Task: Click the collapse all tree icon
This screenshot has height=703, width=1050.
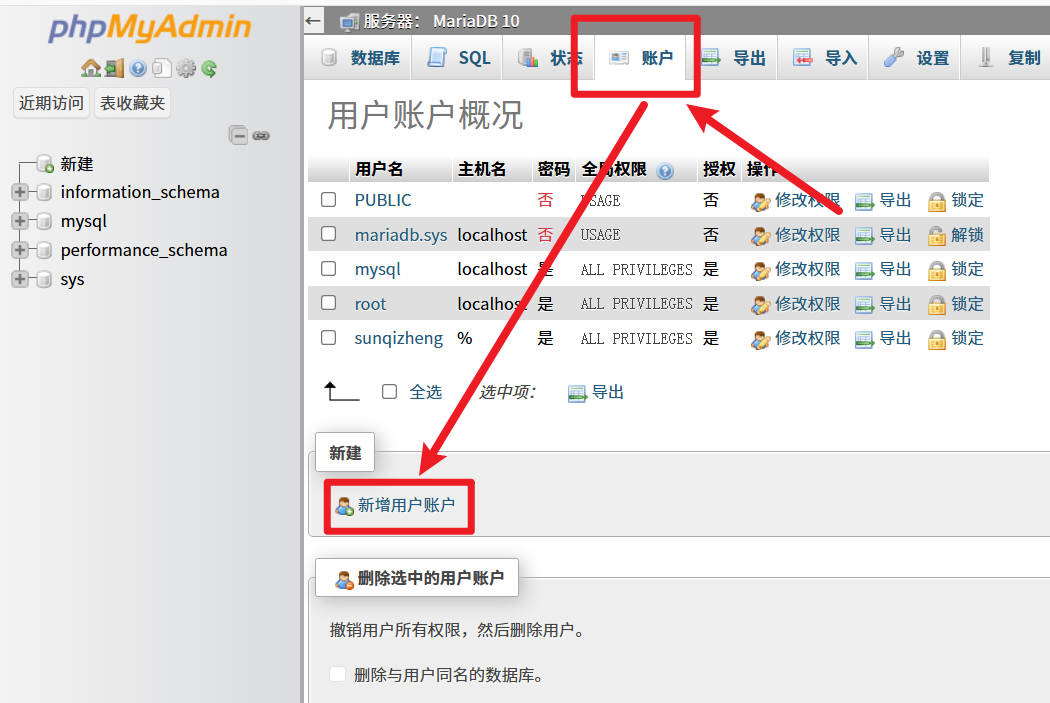Action: pyautogui.click(x=238, y=135)
